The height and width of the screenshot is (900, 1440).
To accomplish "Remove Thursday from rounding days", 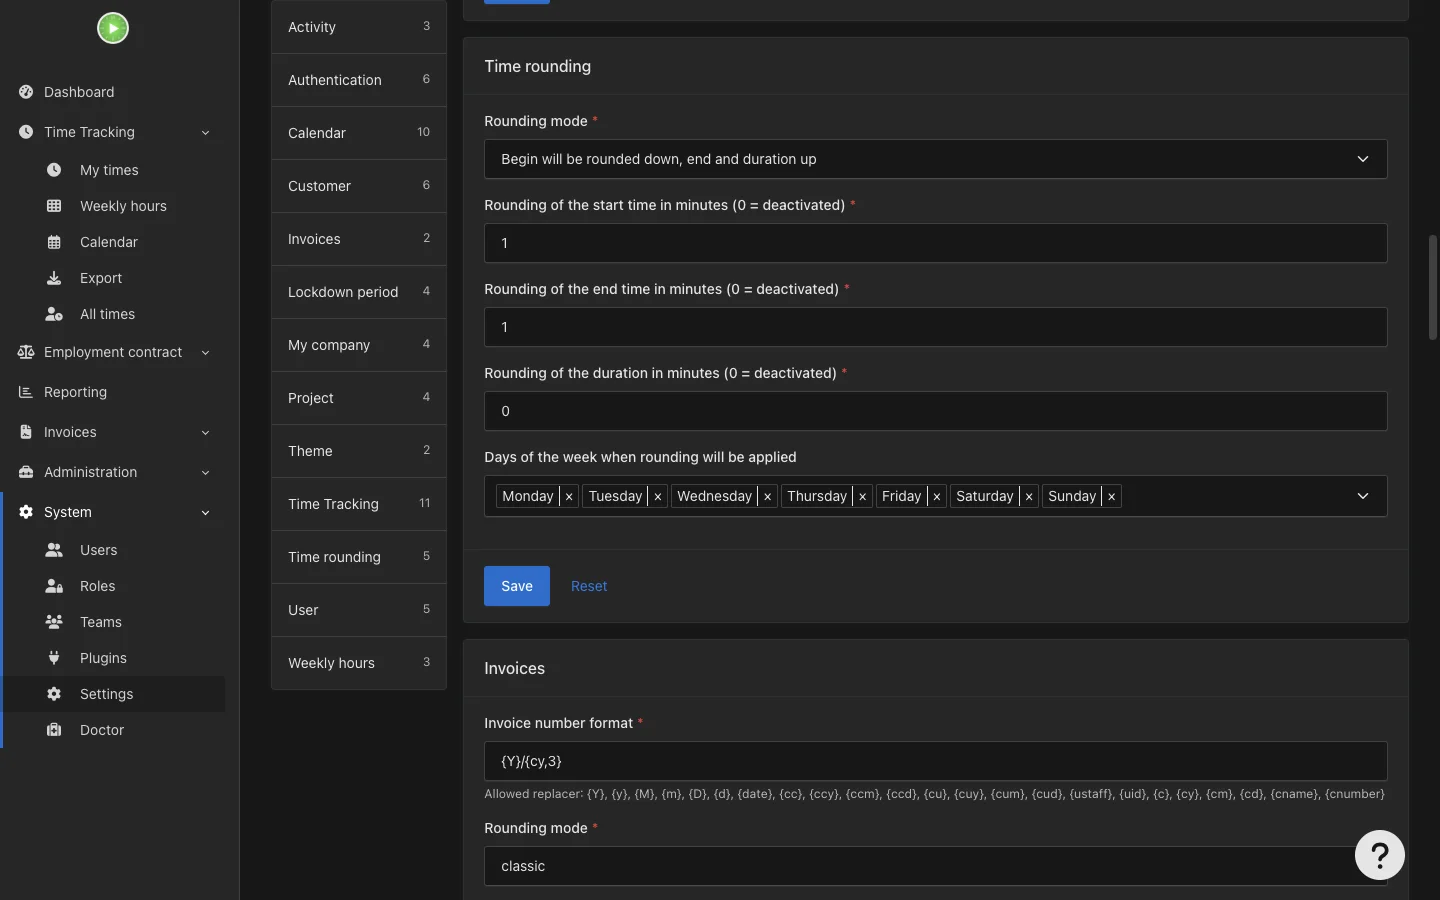I will coord(862,496).
